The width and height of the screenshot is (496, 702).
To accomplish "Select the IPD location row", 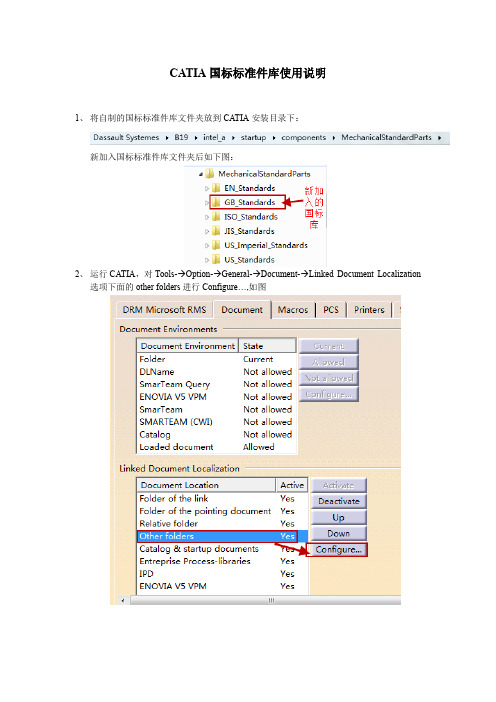I will tap(222, 574).
